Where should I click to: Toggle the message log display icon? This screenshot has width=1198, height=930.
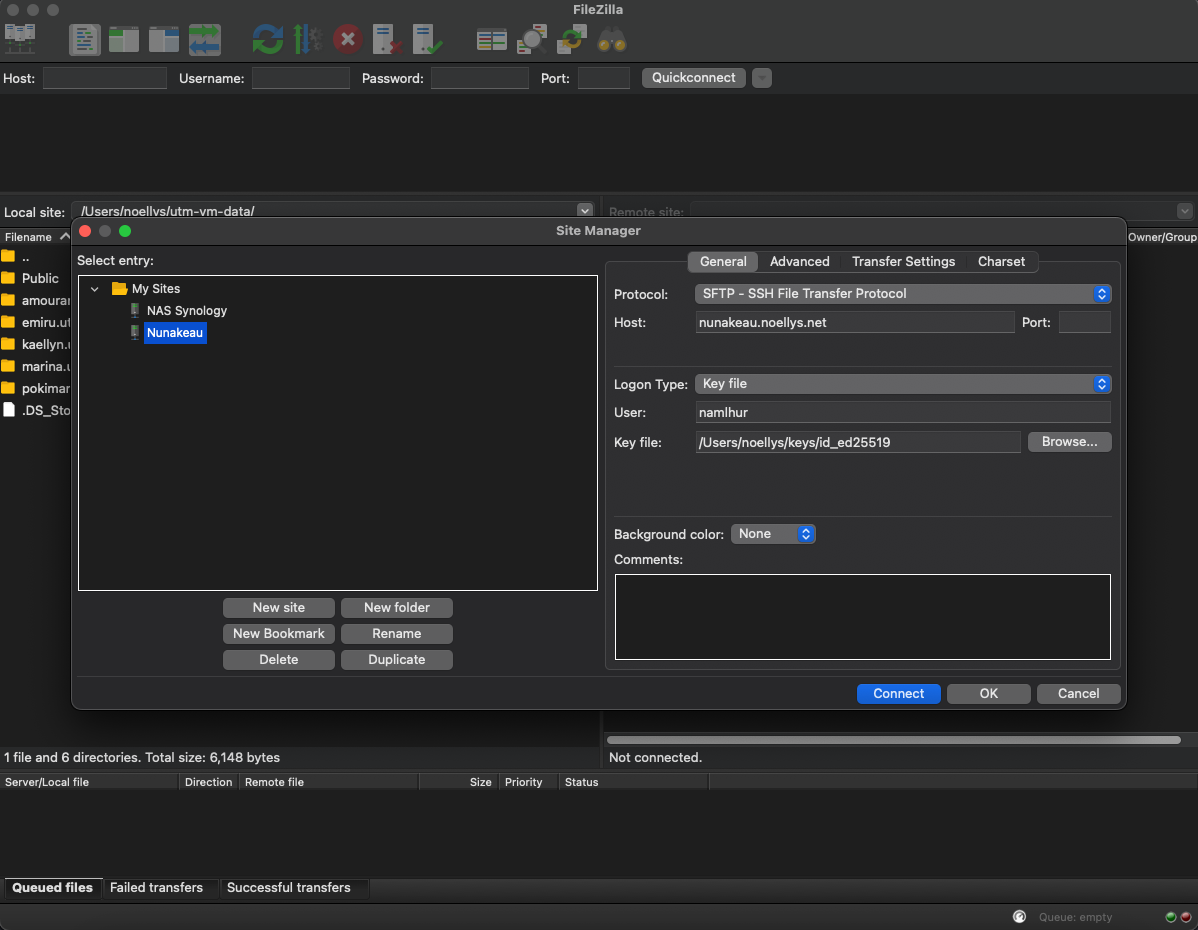coord(85,40)
